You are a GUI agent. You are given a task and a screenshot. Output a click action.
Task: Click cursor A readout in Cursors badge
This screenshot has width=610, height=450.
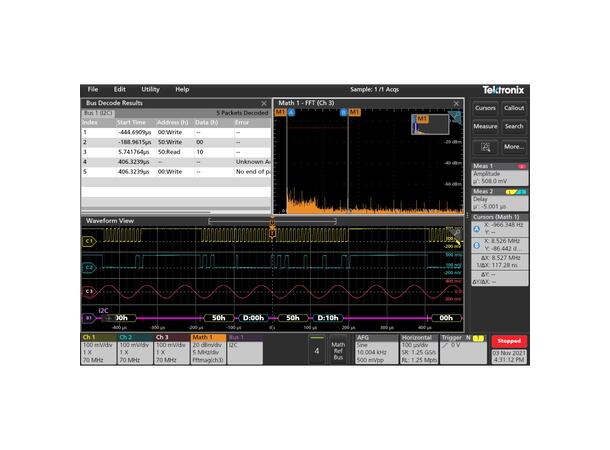point(500,229)
